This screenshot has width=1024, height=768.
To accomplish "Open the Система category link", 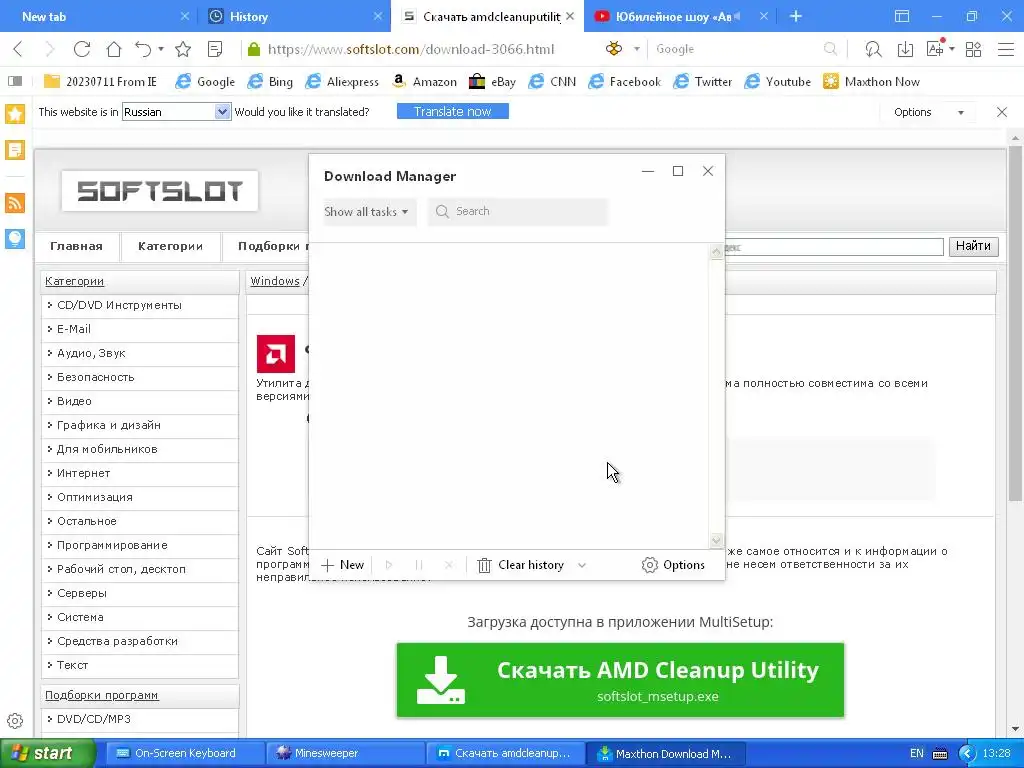I will 80,617.
